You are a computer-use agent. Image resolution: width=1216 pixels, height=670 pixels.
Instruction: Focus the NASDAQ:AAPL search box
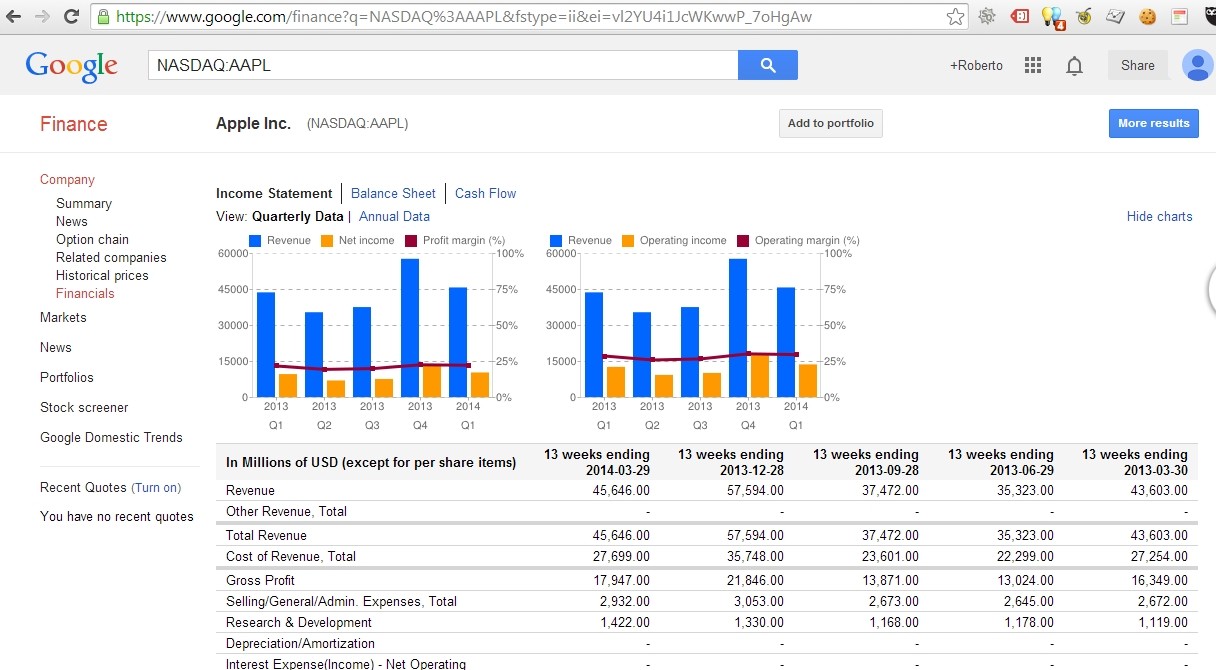tap(443, 65)
